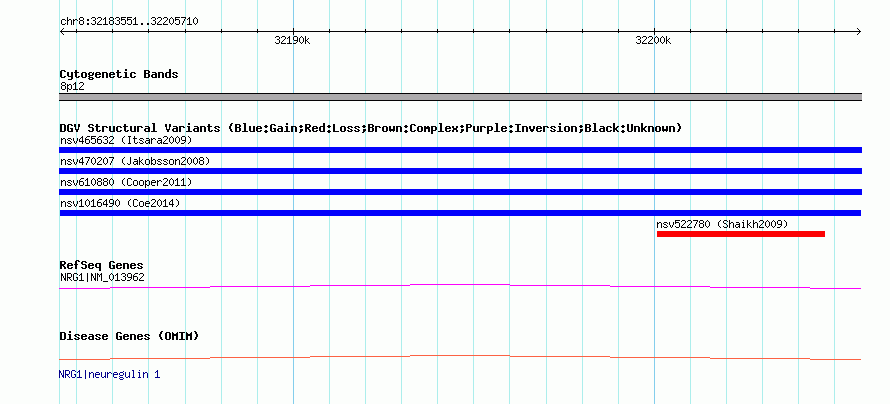
Task: Click the nsv610880 (Cooper2011) blue gain bar
Action: [x=460, y=192]
